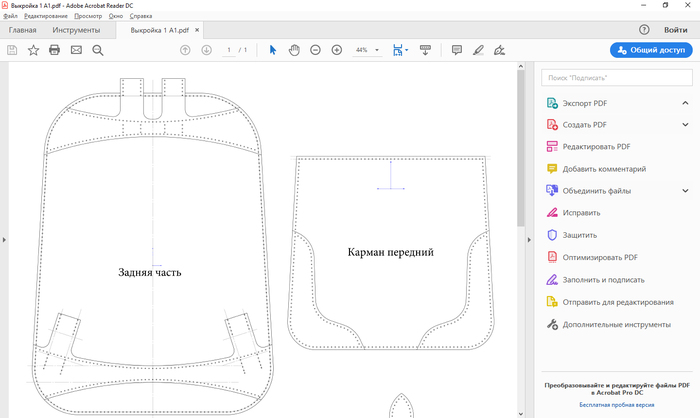
Task: Expand the left navigation pane arrow
Action: pyautogui.click(x=4, y=239)
